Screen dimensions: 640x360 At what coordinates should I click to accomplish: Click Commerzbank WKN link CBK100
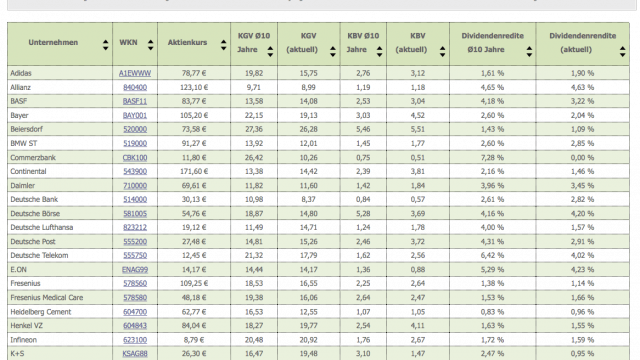point(135,158)
